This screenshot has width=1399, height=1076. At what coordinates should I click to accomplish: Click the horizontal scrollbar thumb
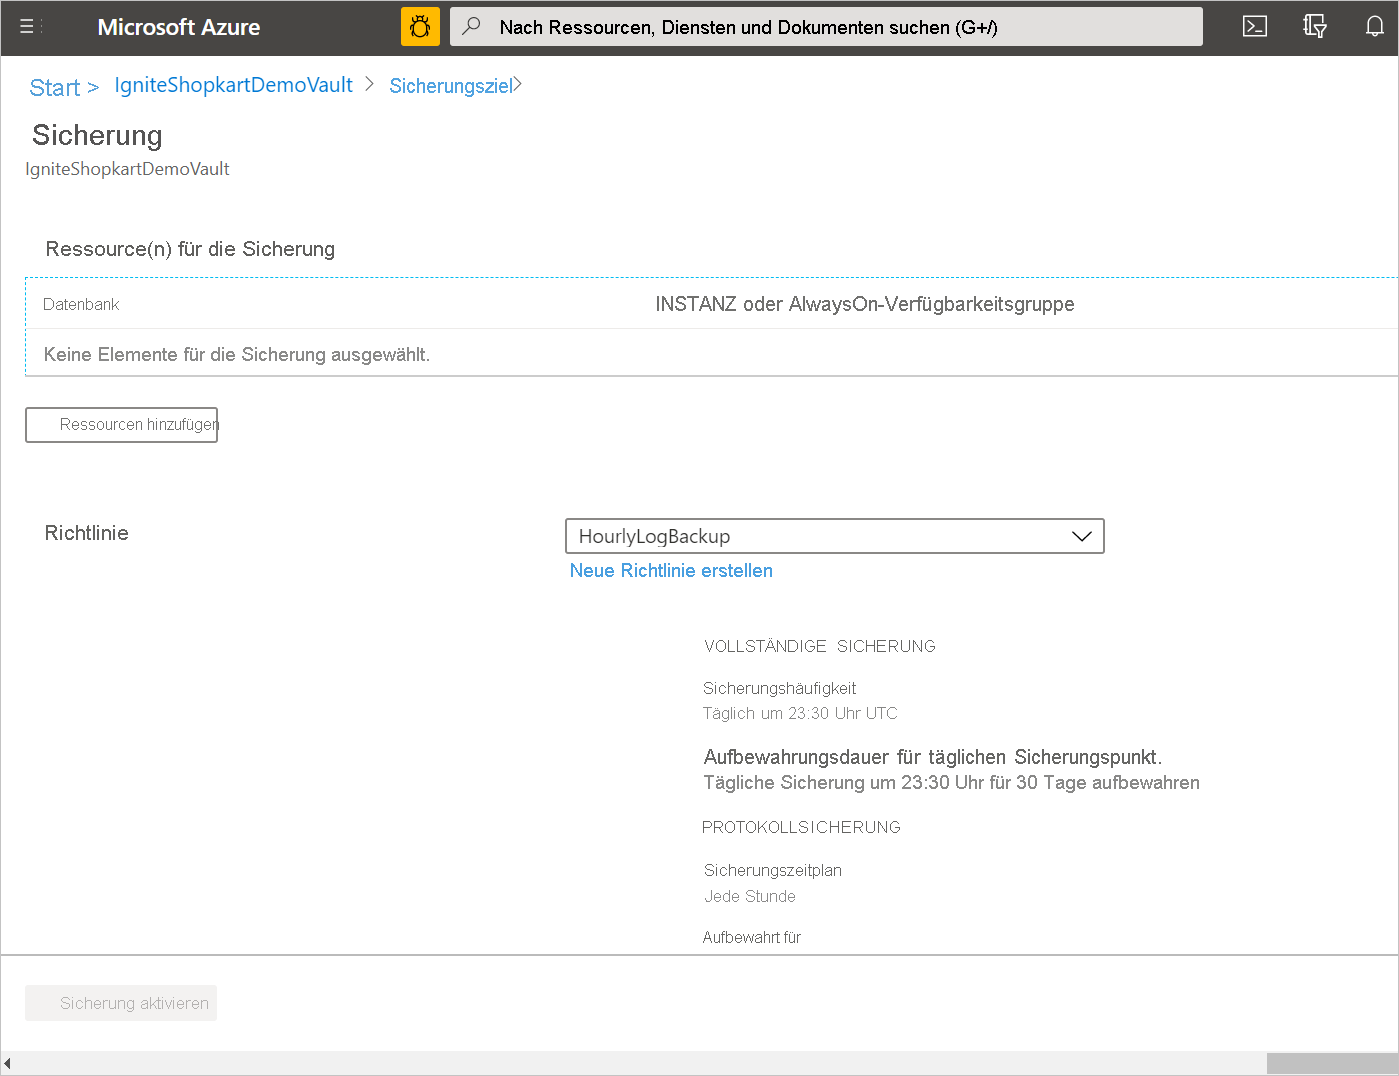tap(1331, 1063)
